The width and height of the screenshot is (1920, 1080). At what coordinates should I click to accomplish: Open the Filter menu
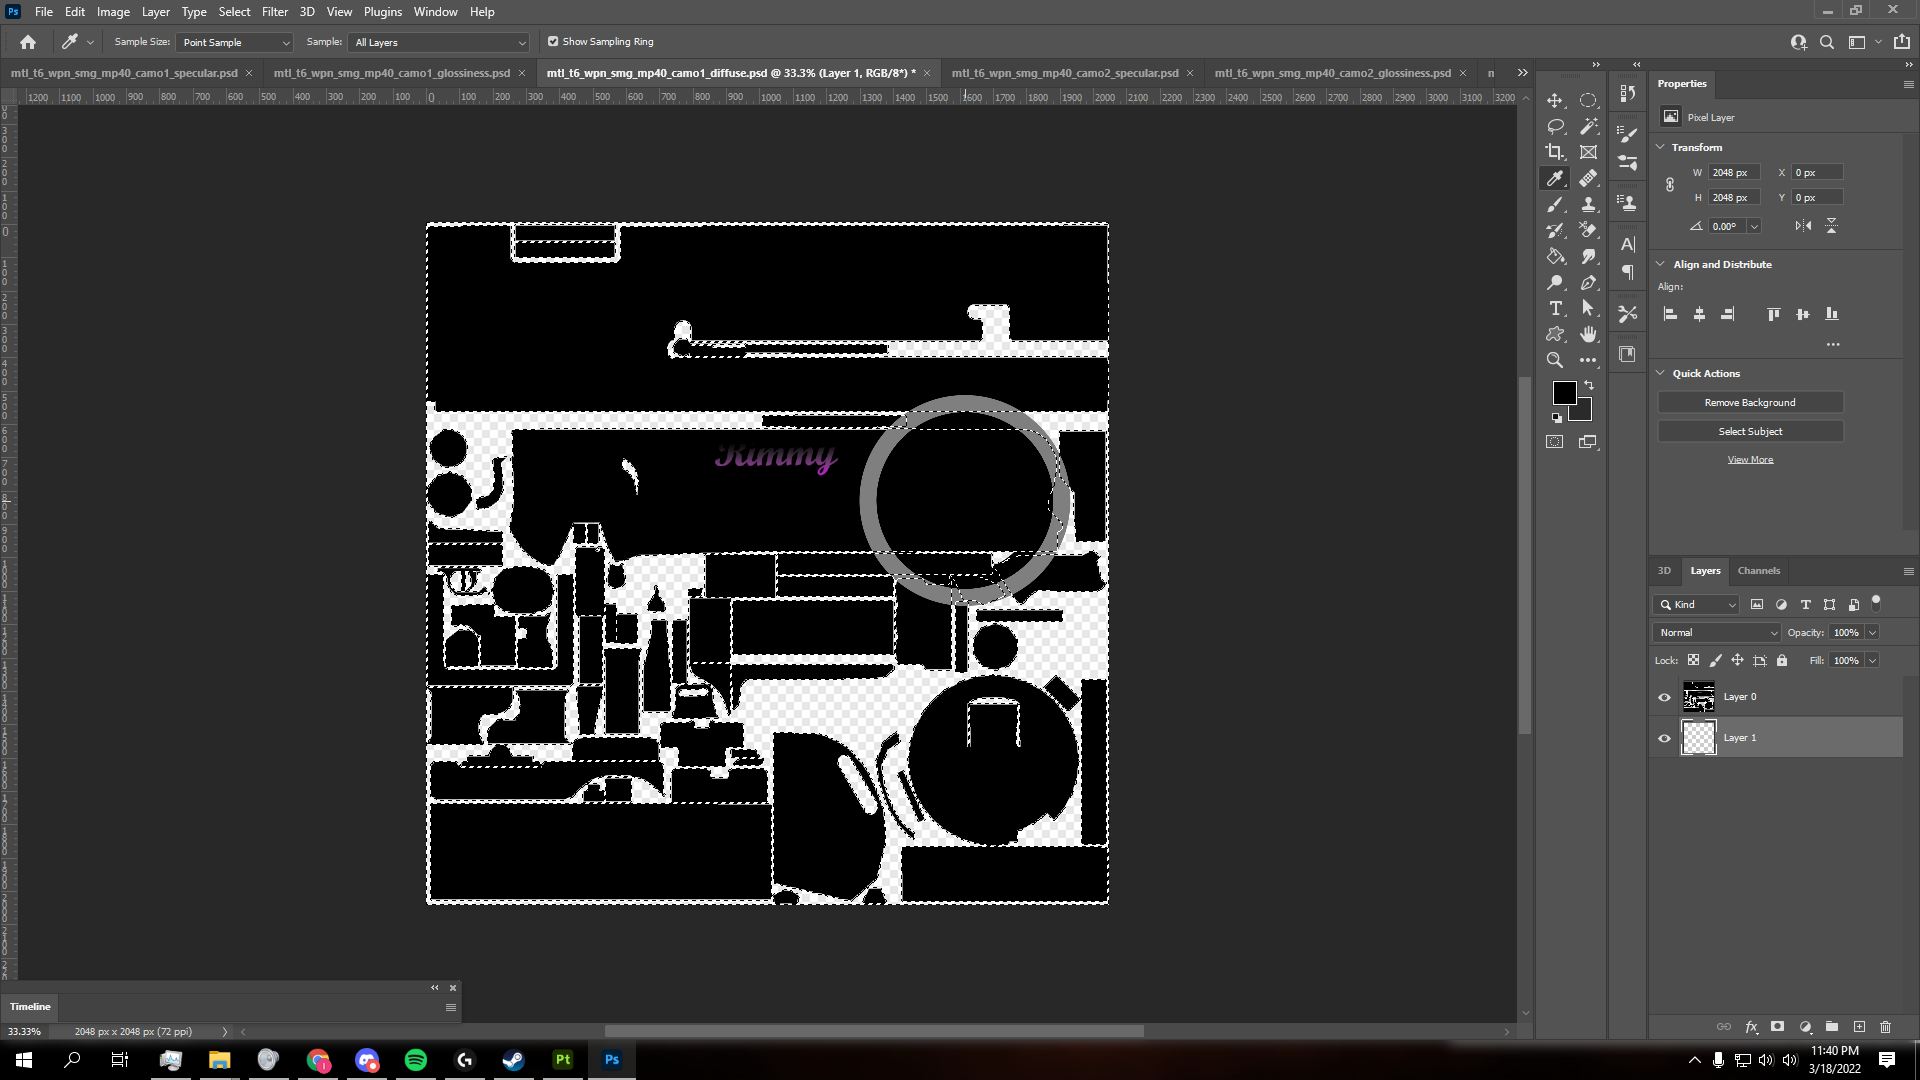(275, 12)
